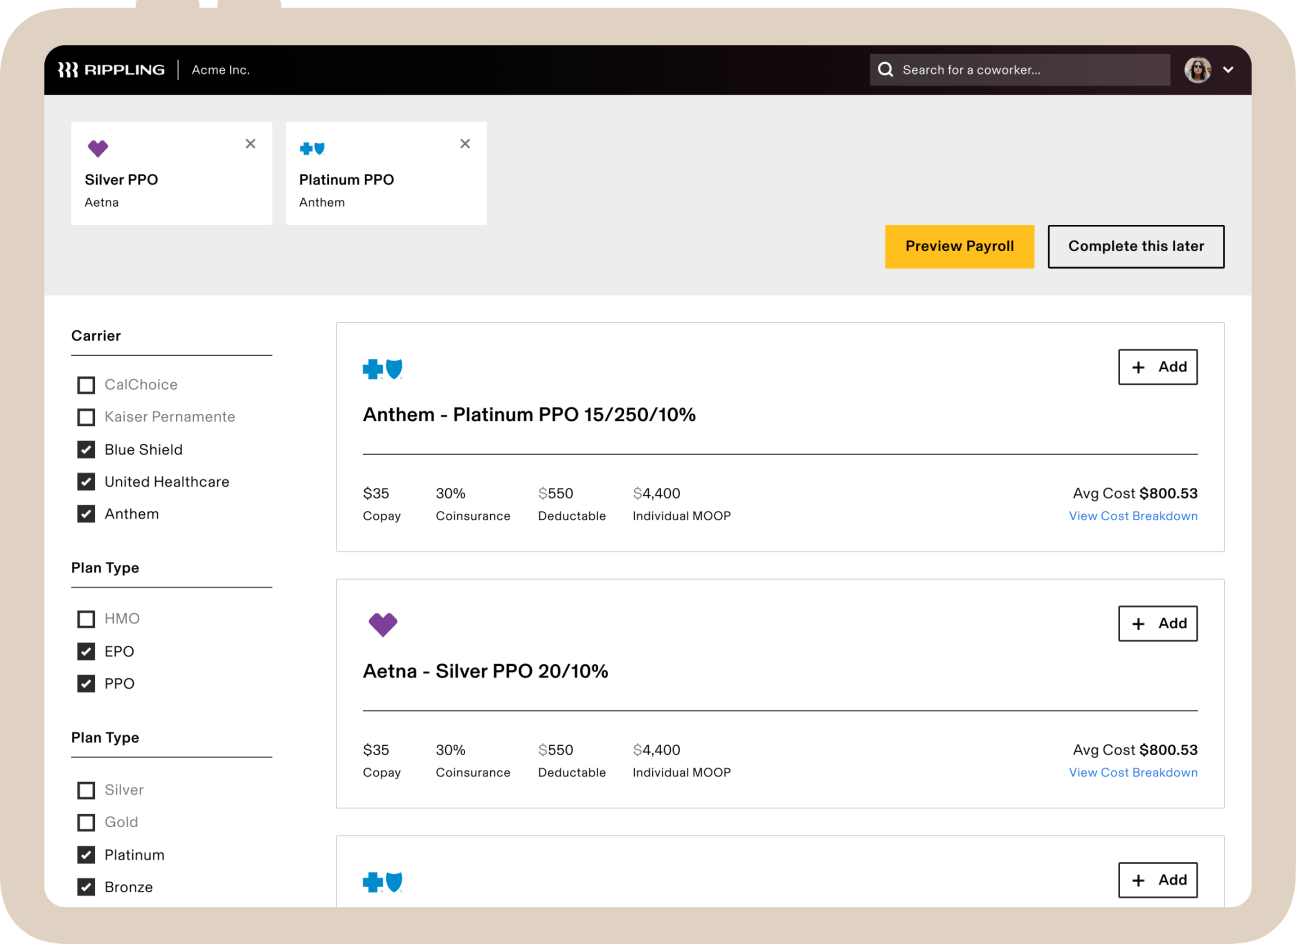Add the Aetna Silver PPO 20/10% plan

(1158, 624)
